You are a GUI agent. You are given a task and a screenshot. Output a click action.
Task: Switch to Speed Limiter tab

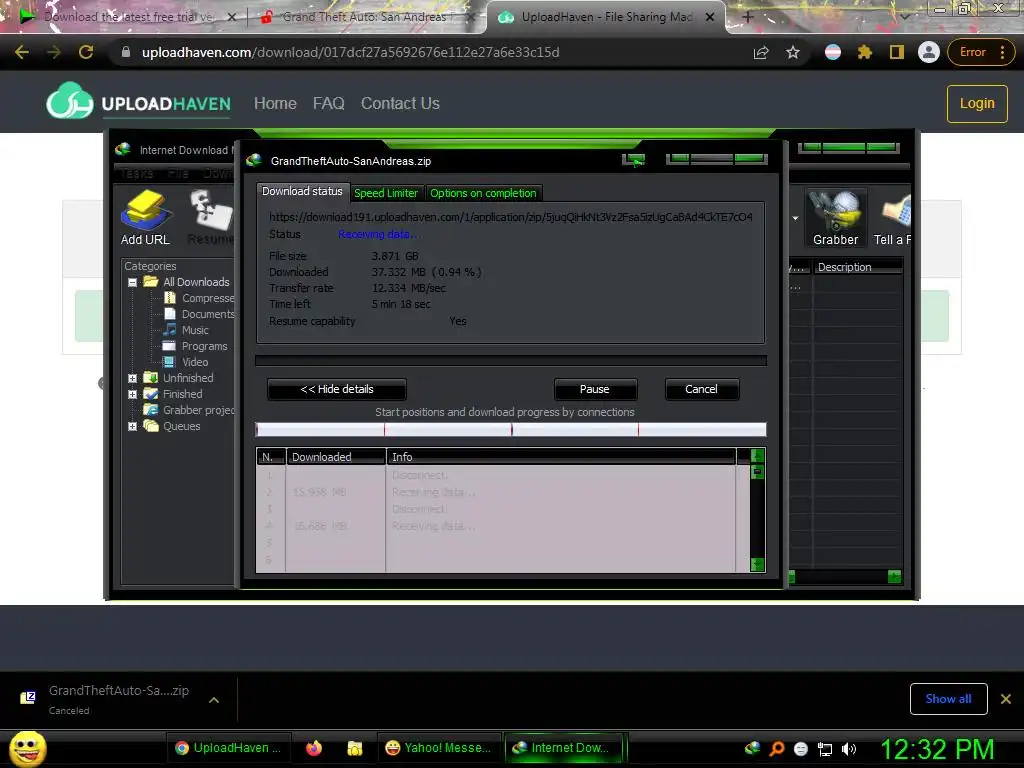pyautogui.click(x=386, y=193)
